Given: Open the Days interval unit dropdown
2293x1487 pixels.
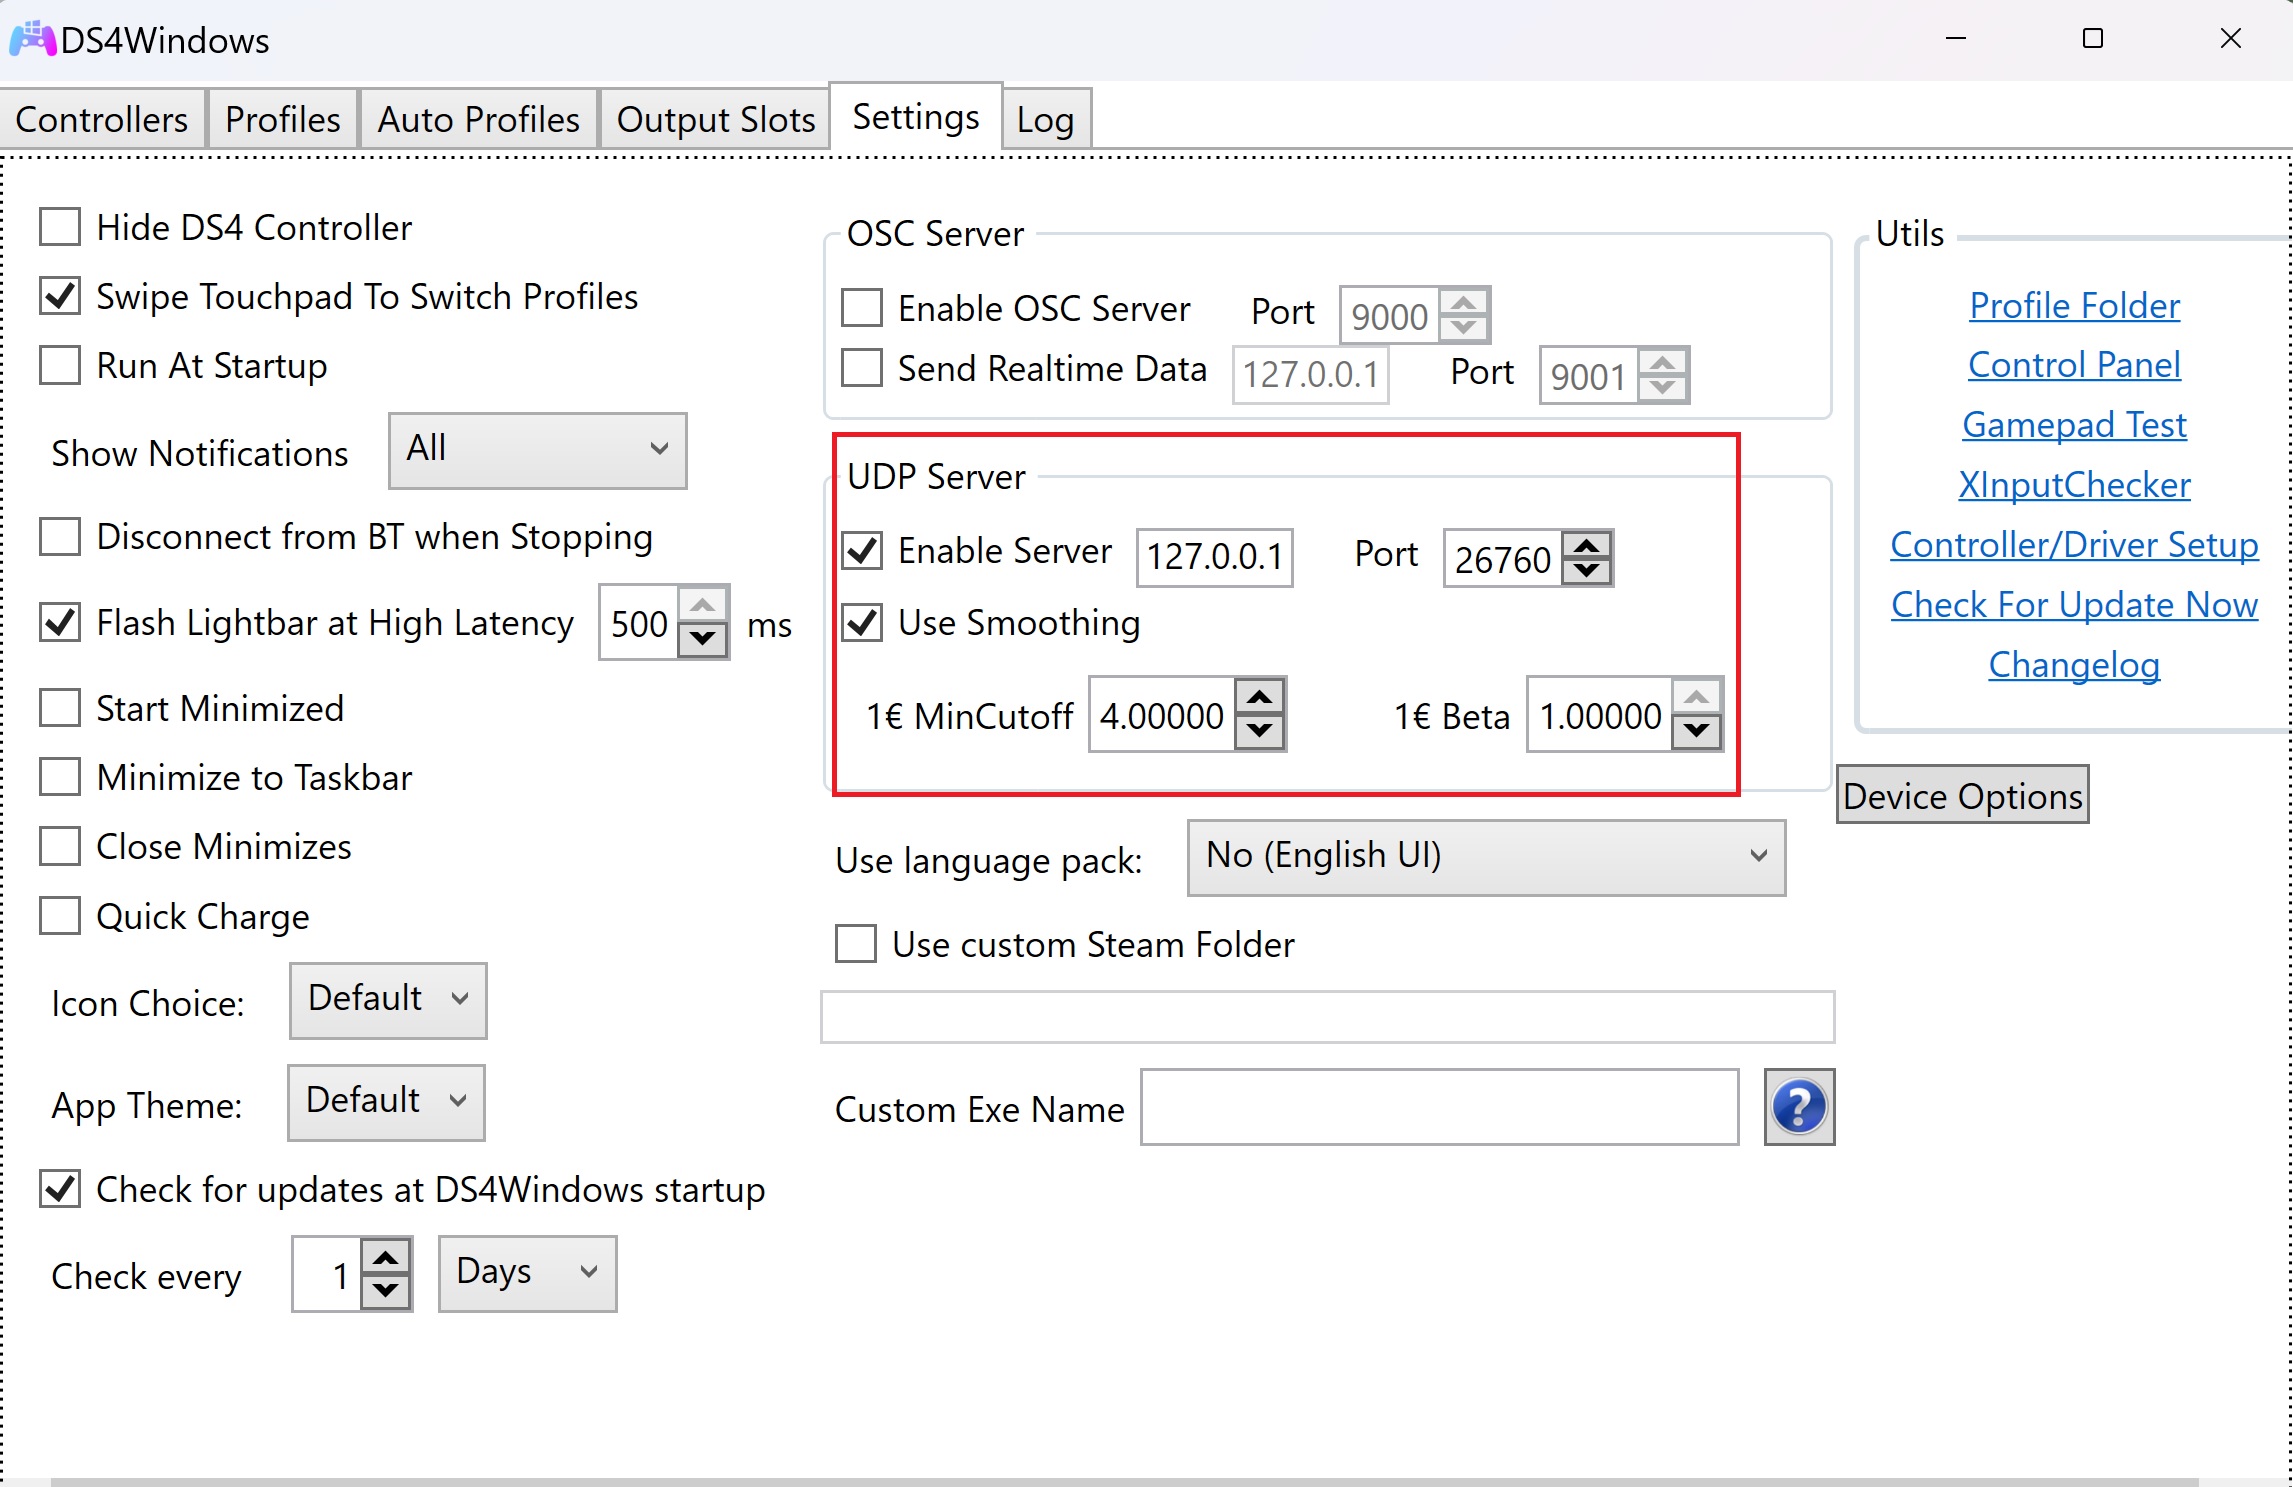Looking at the screenshot, I should point(528,1273).
